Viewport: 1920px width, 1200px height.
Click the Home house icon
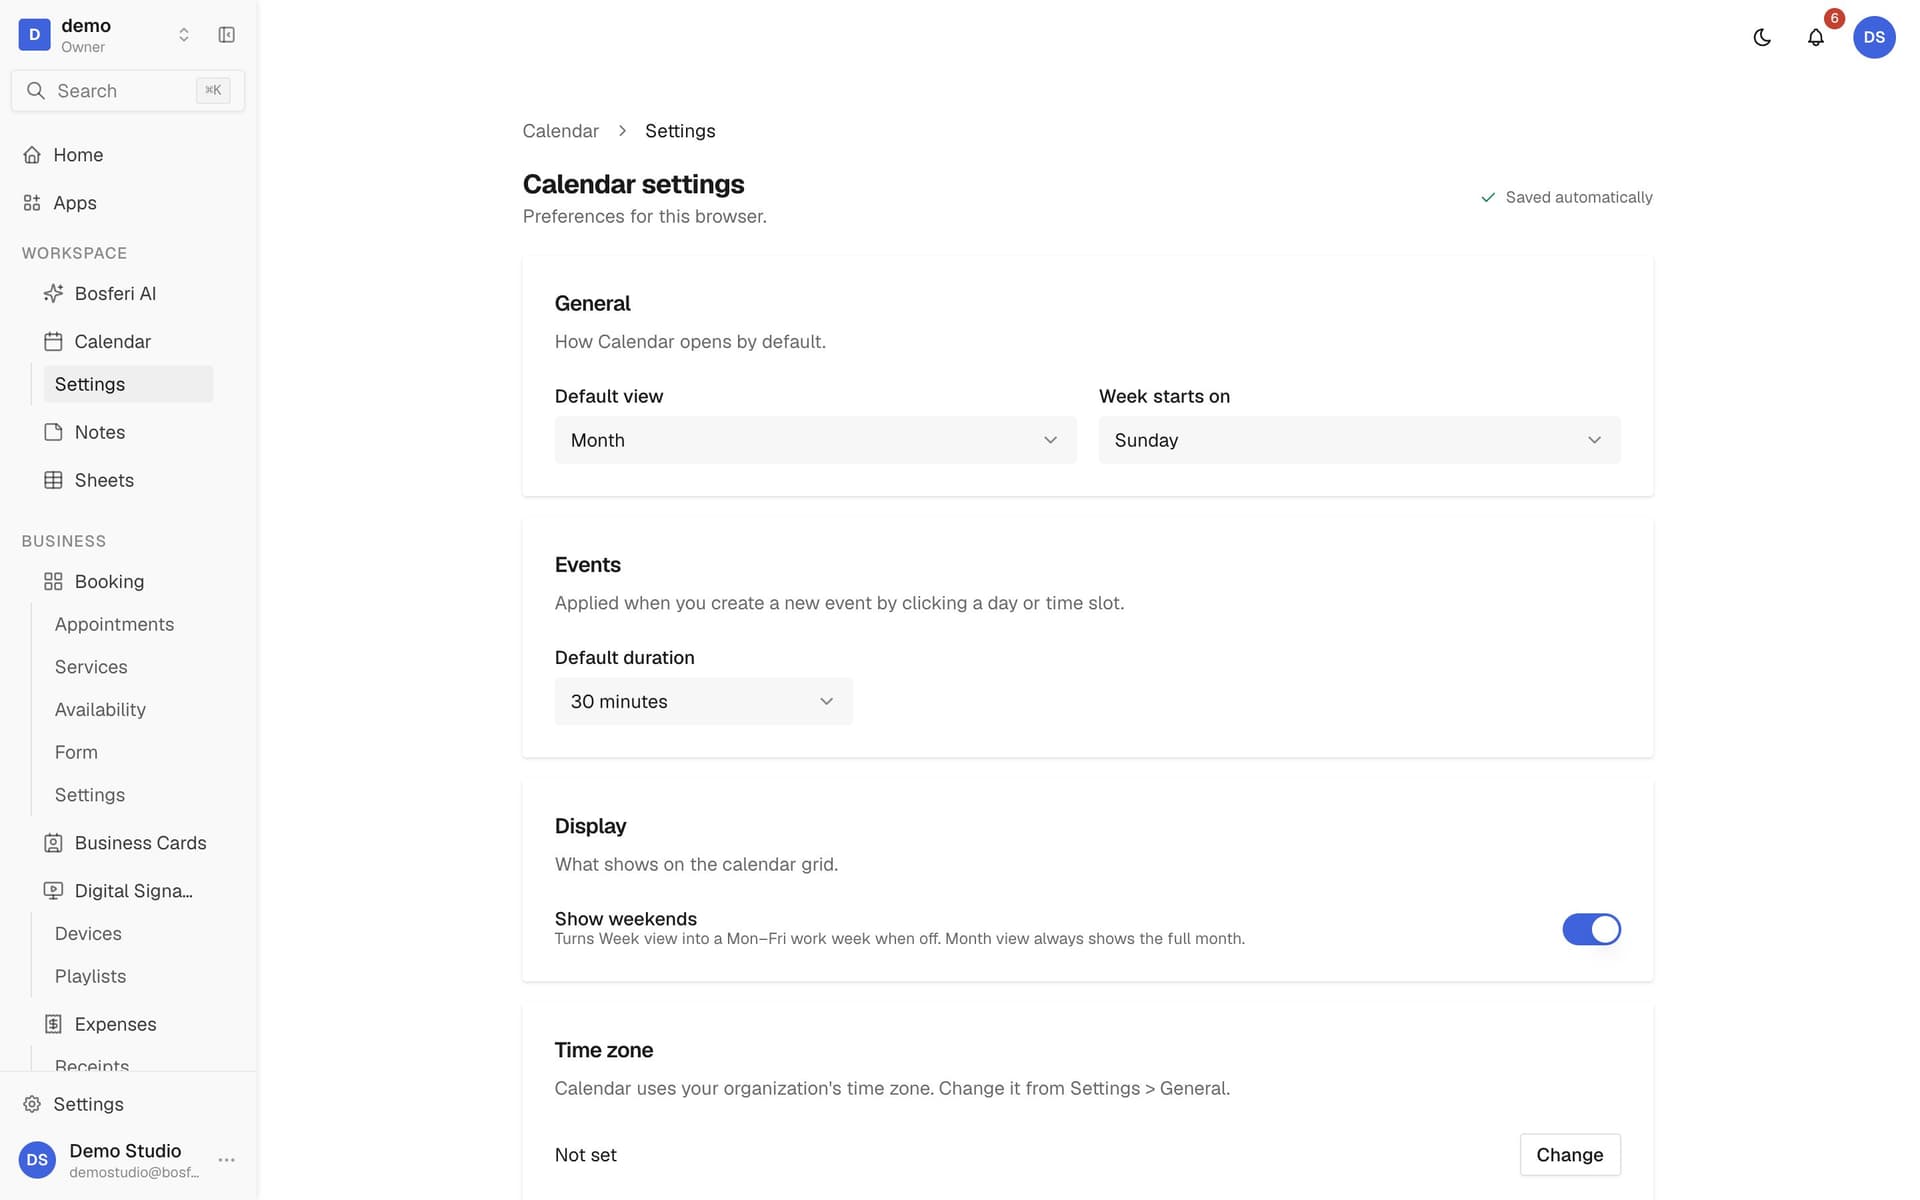click(32, 155)
